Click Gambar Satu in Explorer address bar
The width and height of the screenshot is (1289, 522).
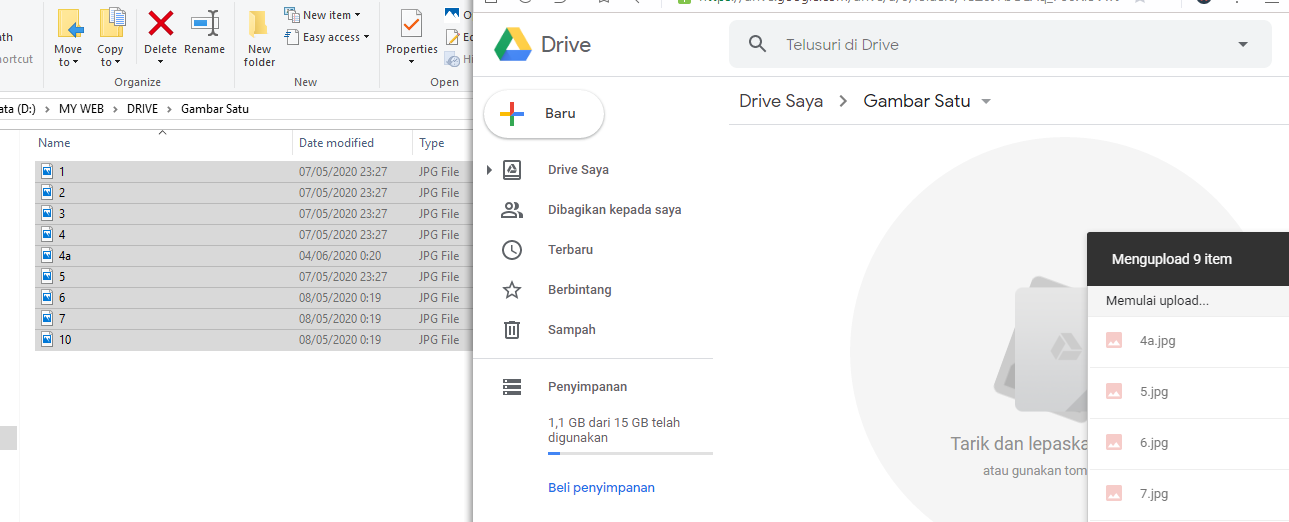(215, 109)
